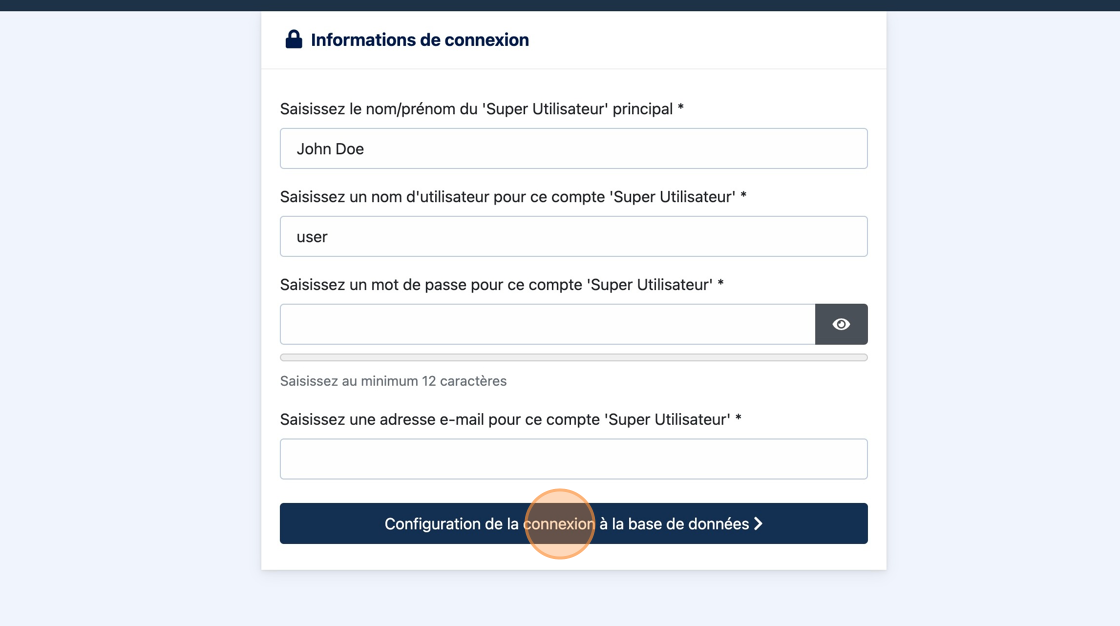The height and width of the screenshot is (626, 1120).
Task: Click the adresse e-mail field label
Action: (x=505, y=420)
